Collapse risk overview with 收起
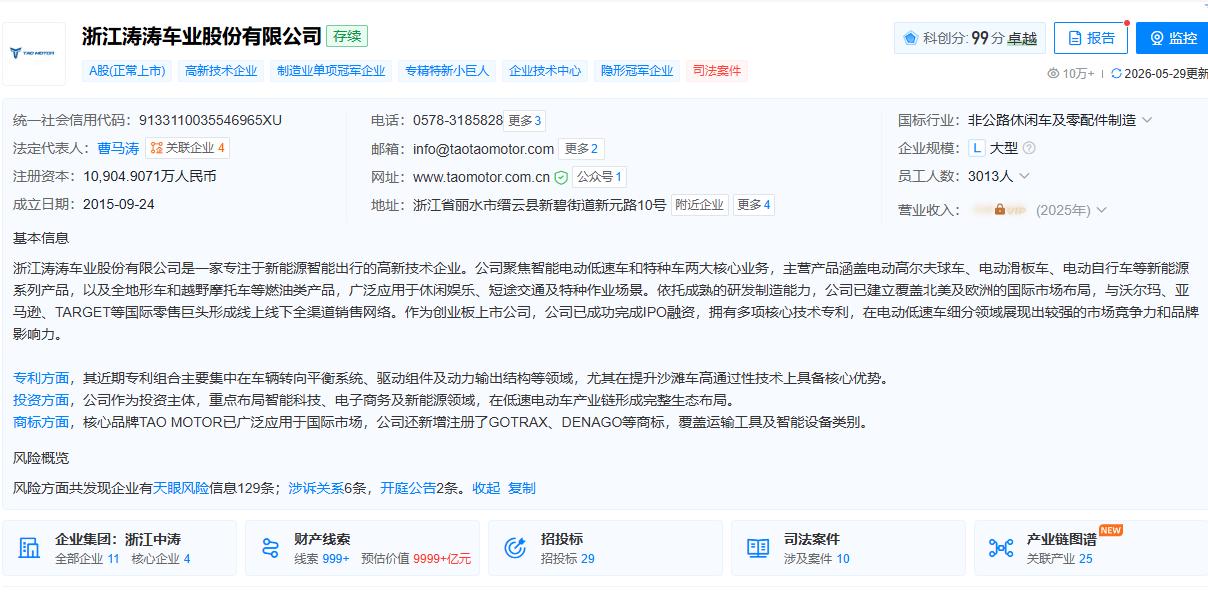1208x592 pixels. (x=486, y=488)
